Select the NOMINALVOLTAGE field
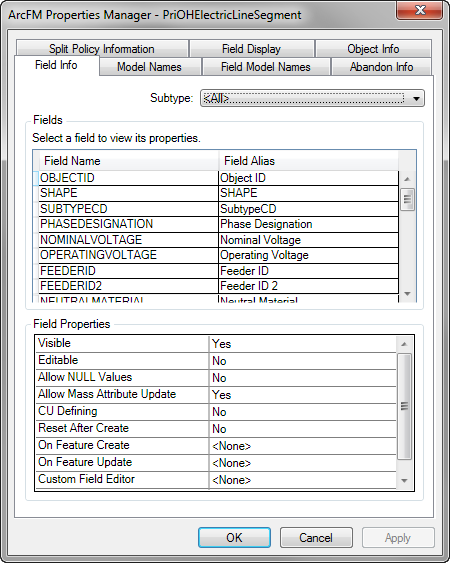 pyautogui.click(x=129, y=239)
